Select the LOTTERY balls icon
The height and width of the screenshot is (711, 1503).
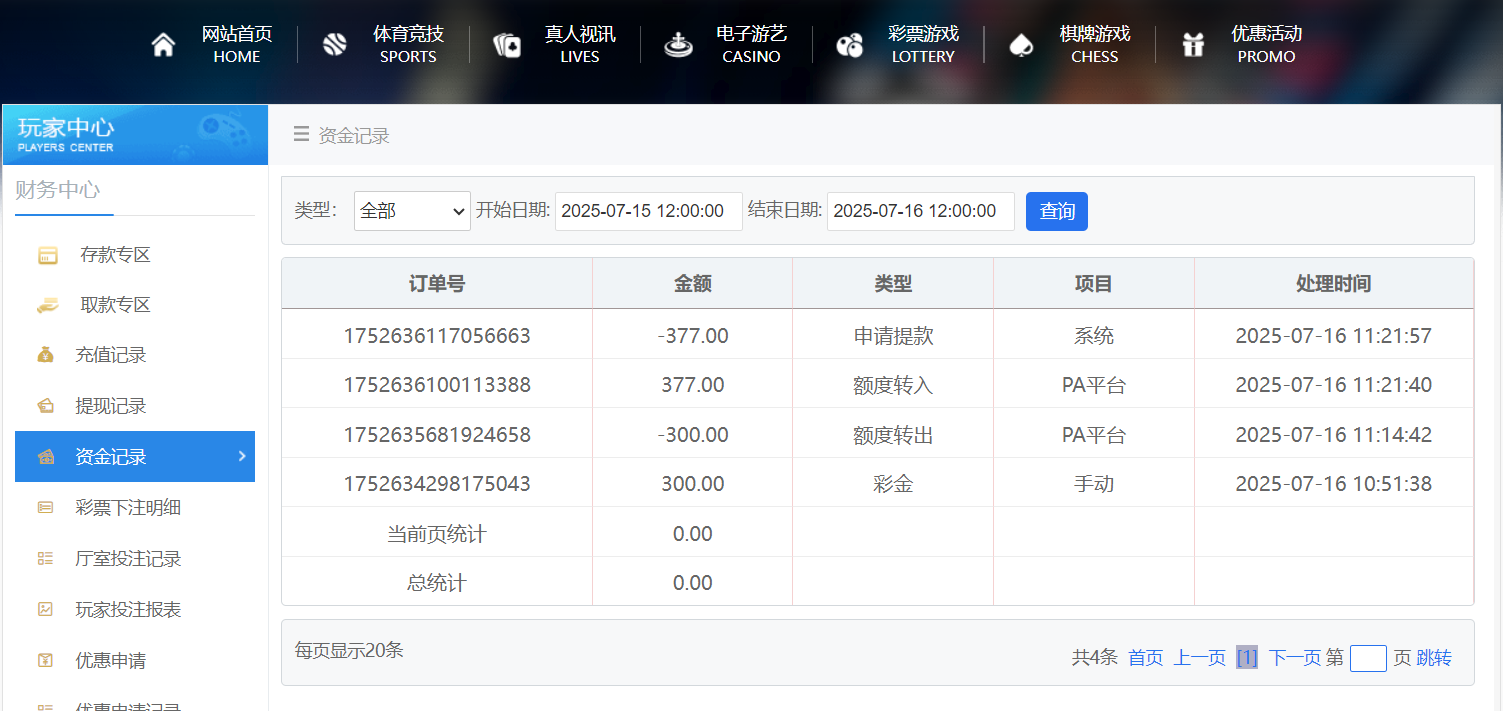coord(850,43)
